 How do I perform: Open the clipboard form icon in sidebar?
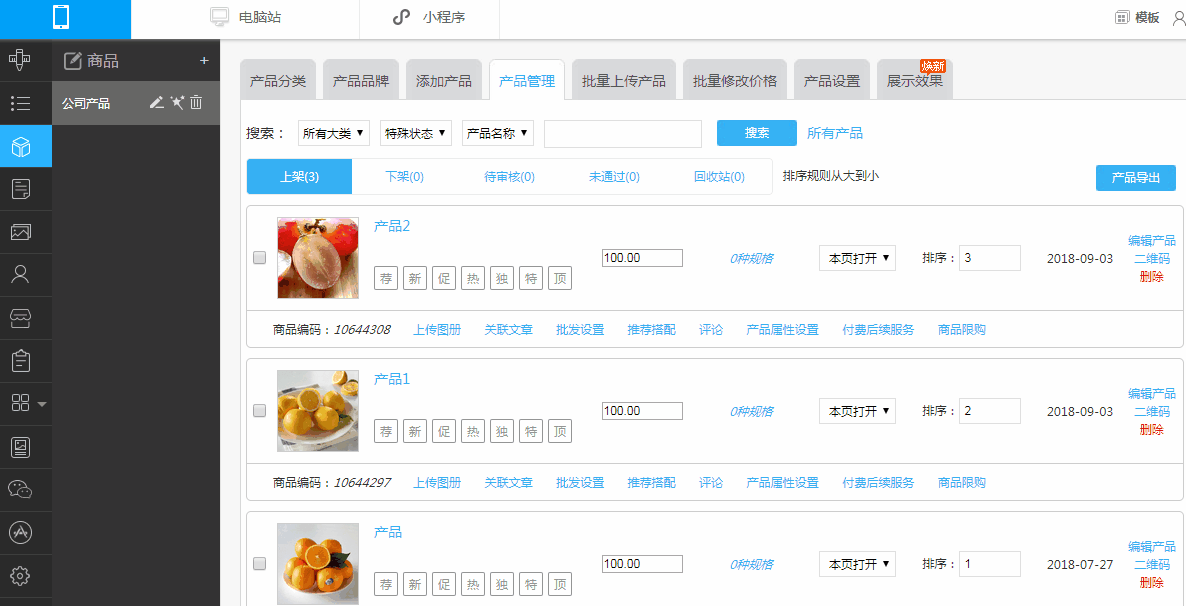(x=21, y=361)
